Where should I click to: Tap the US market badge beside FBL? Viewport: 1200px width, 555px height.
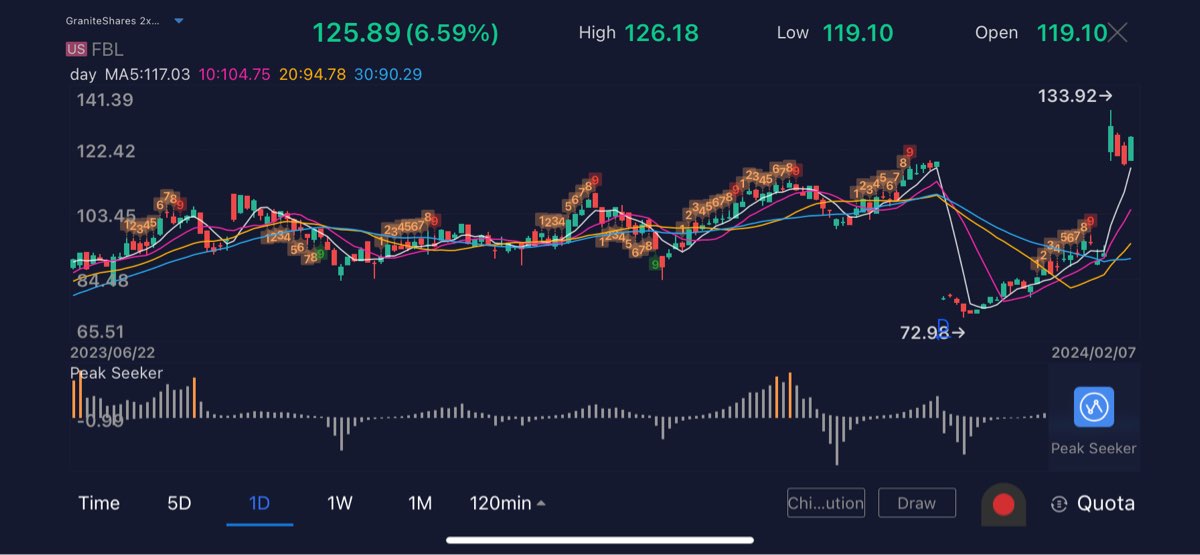click(76, 49)
